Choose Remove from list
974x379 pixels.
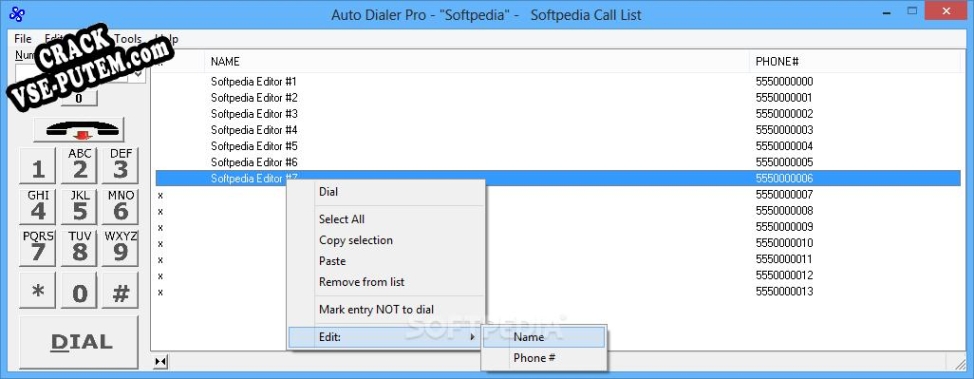click(x=386, y=282)
